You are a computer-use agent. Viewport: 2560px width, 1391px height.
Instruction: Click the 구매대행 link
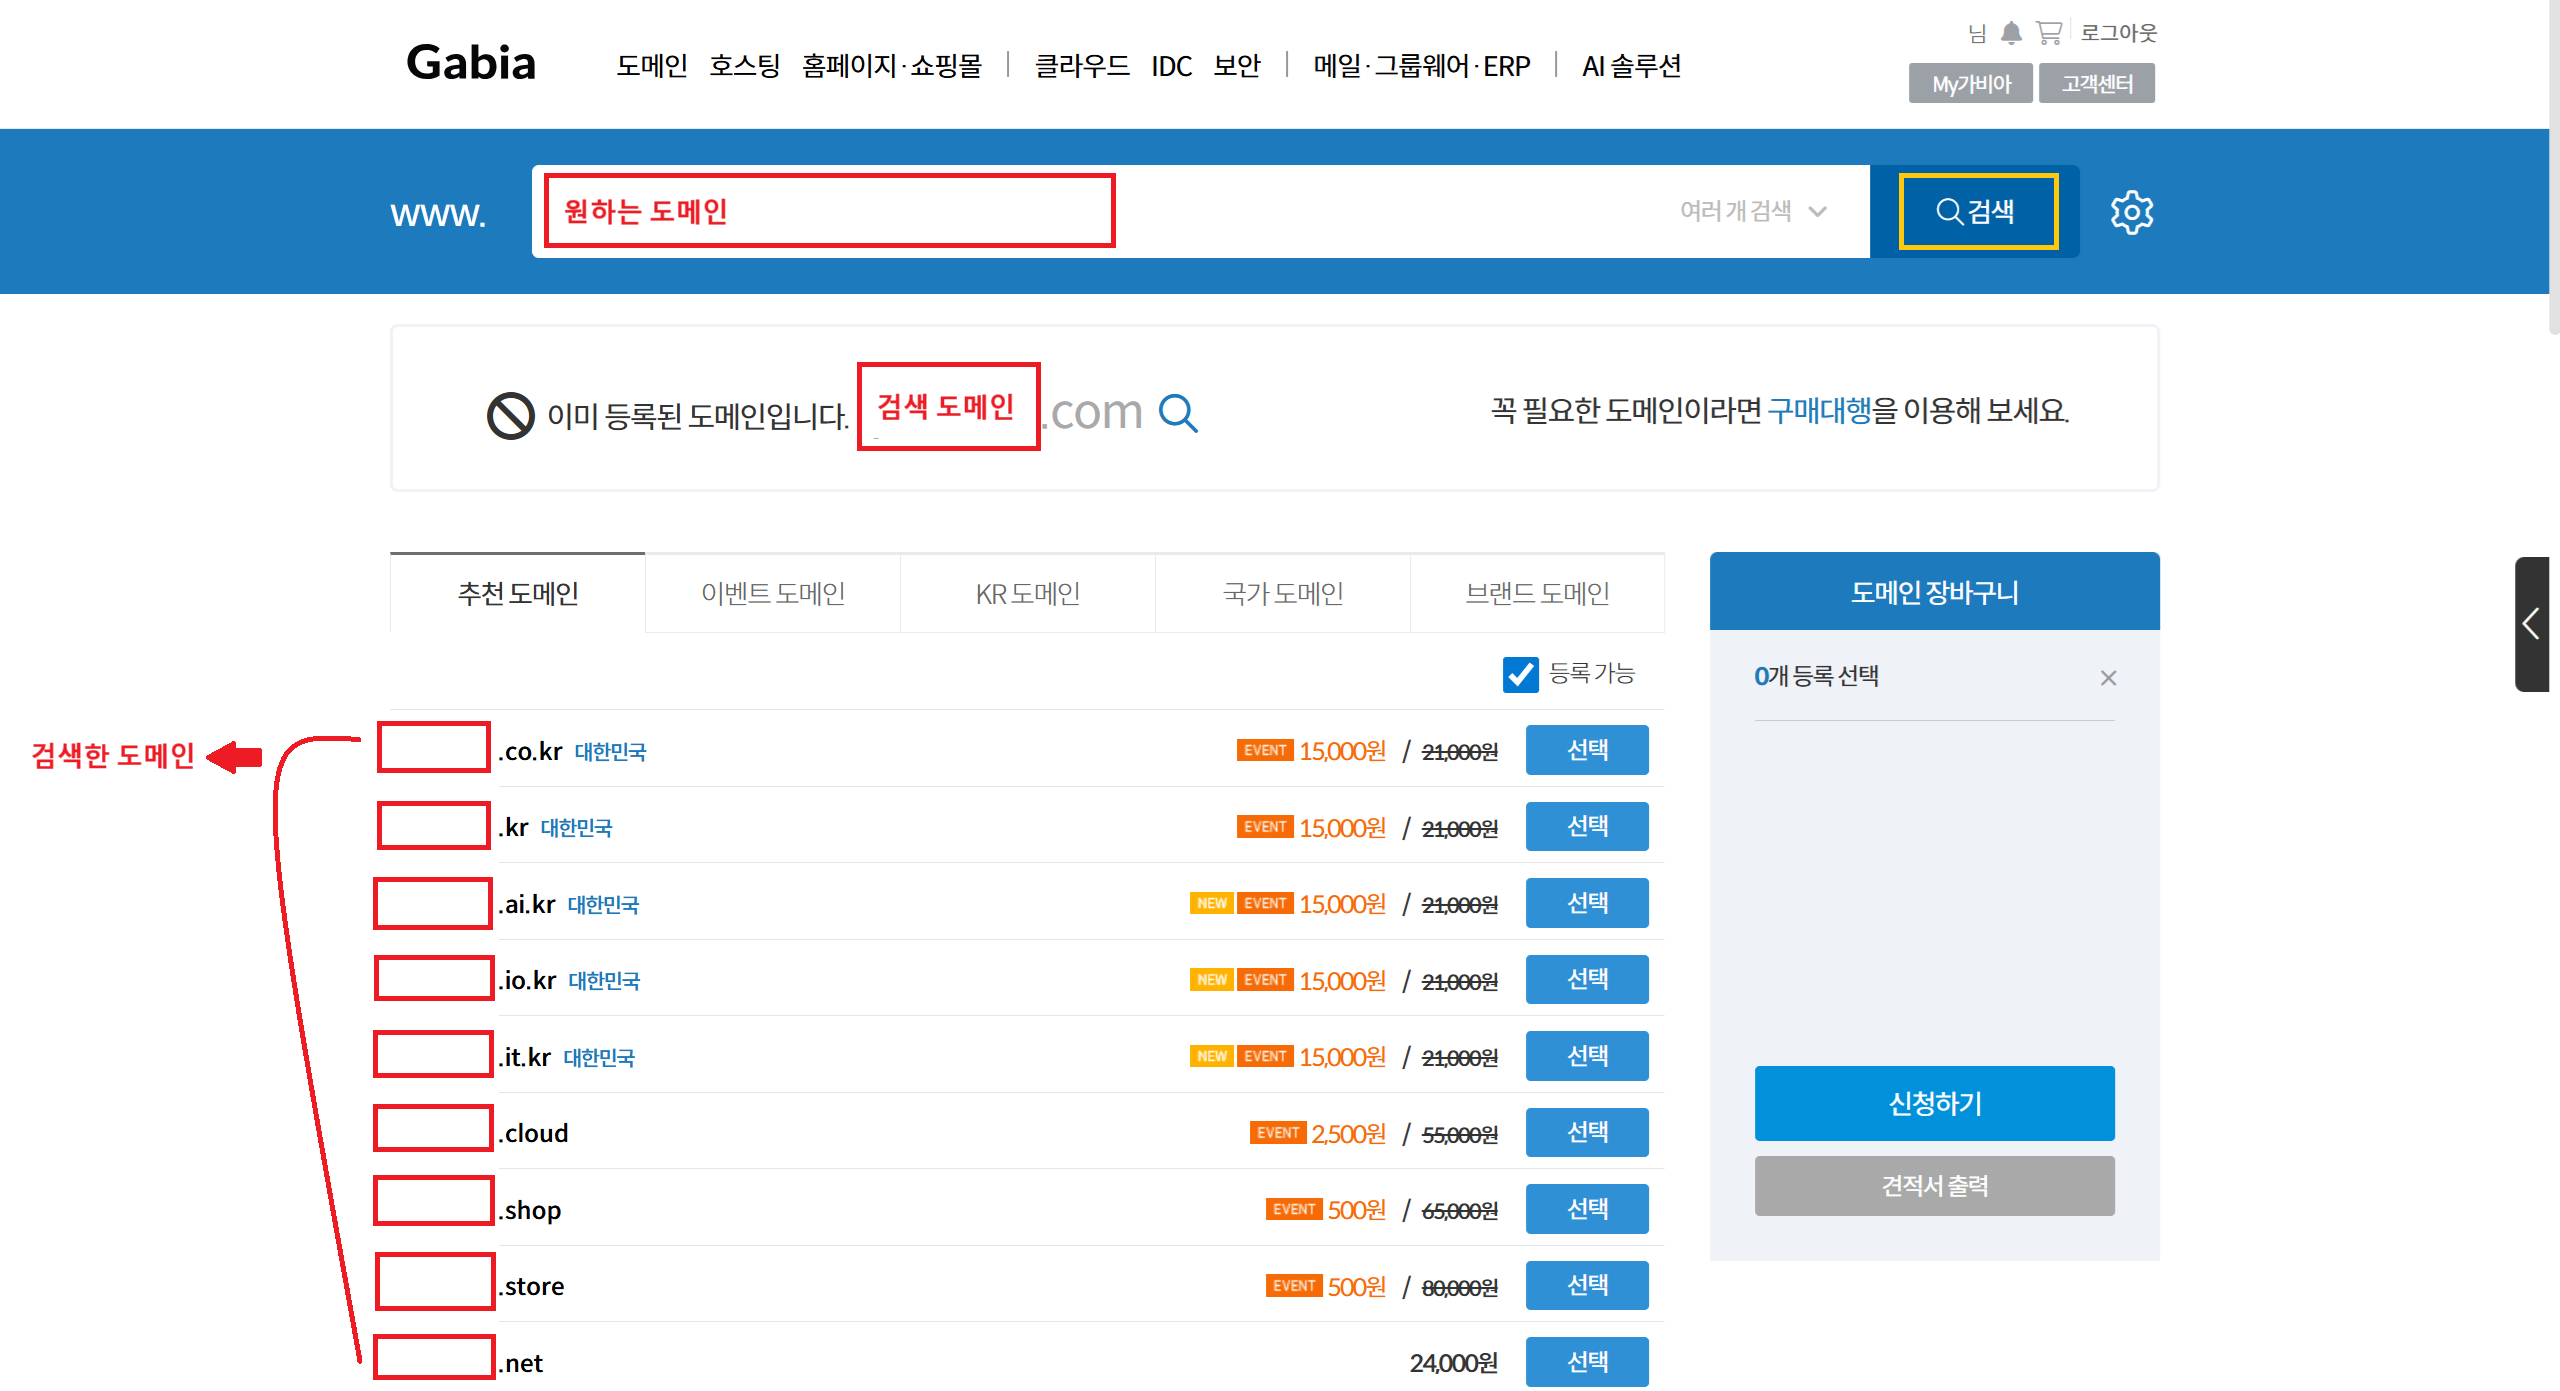(x=1818, y=411)
